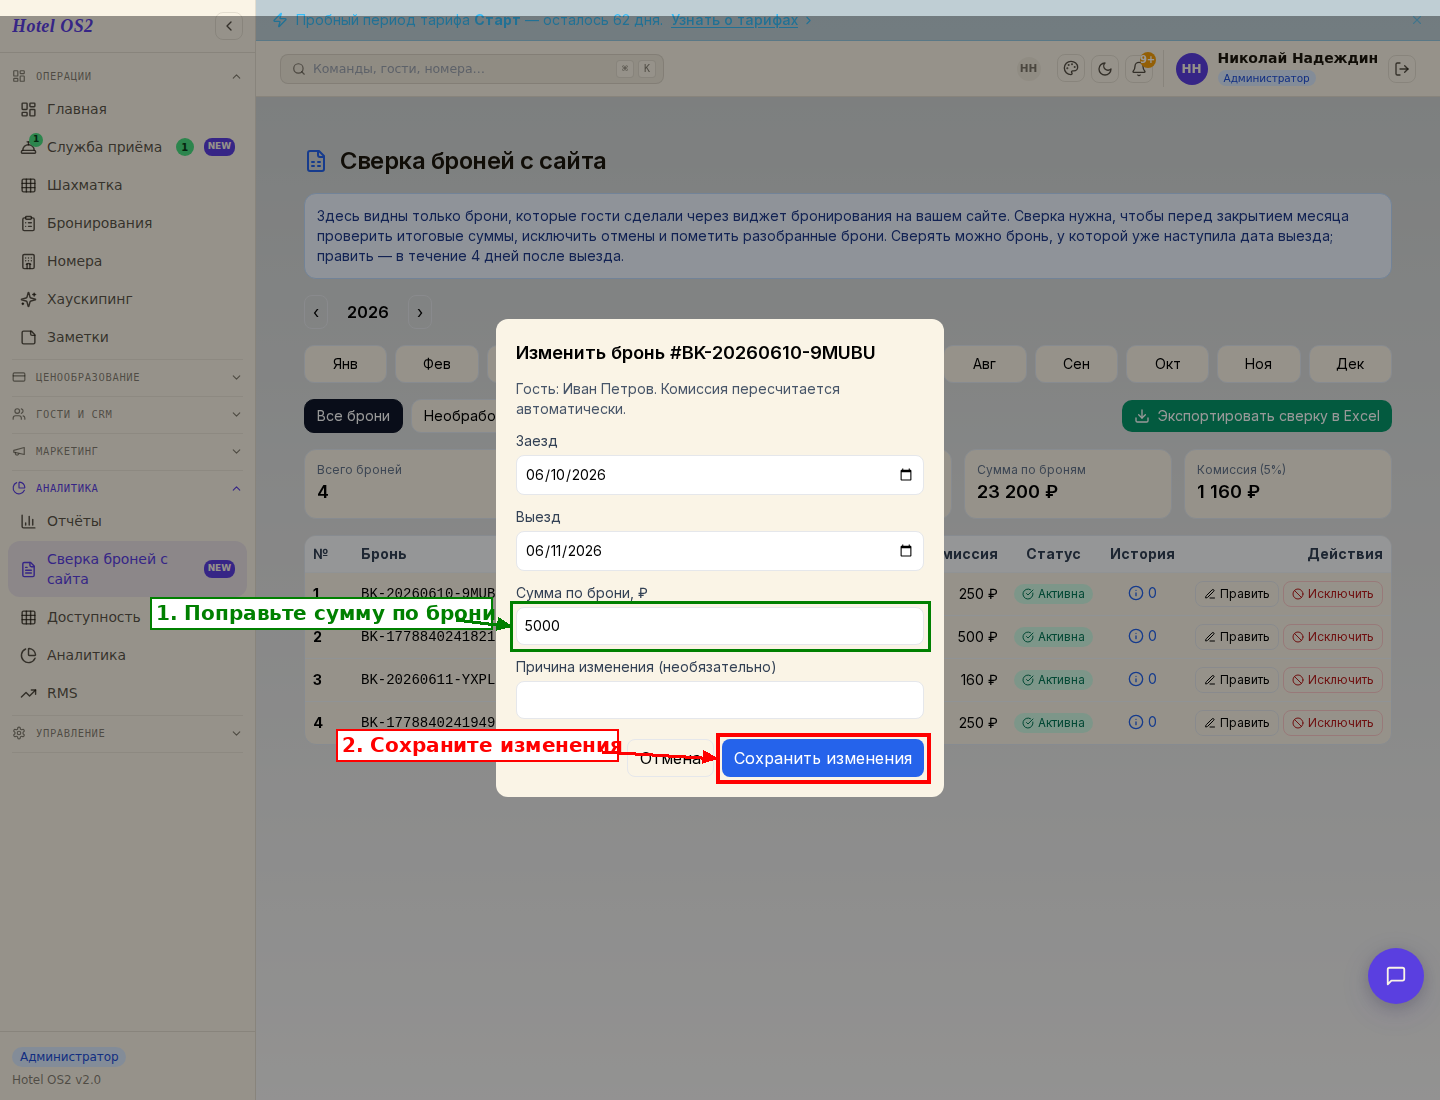The image size is (1440, 1100).
Task: Open Заметки page
Action: [128, 337]
